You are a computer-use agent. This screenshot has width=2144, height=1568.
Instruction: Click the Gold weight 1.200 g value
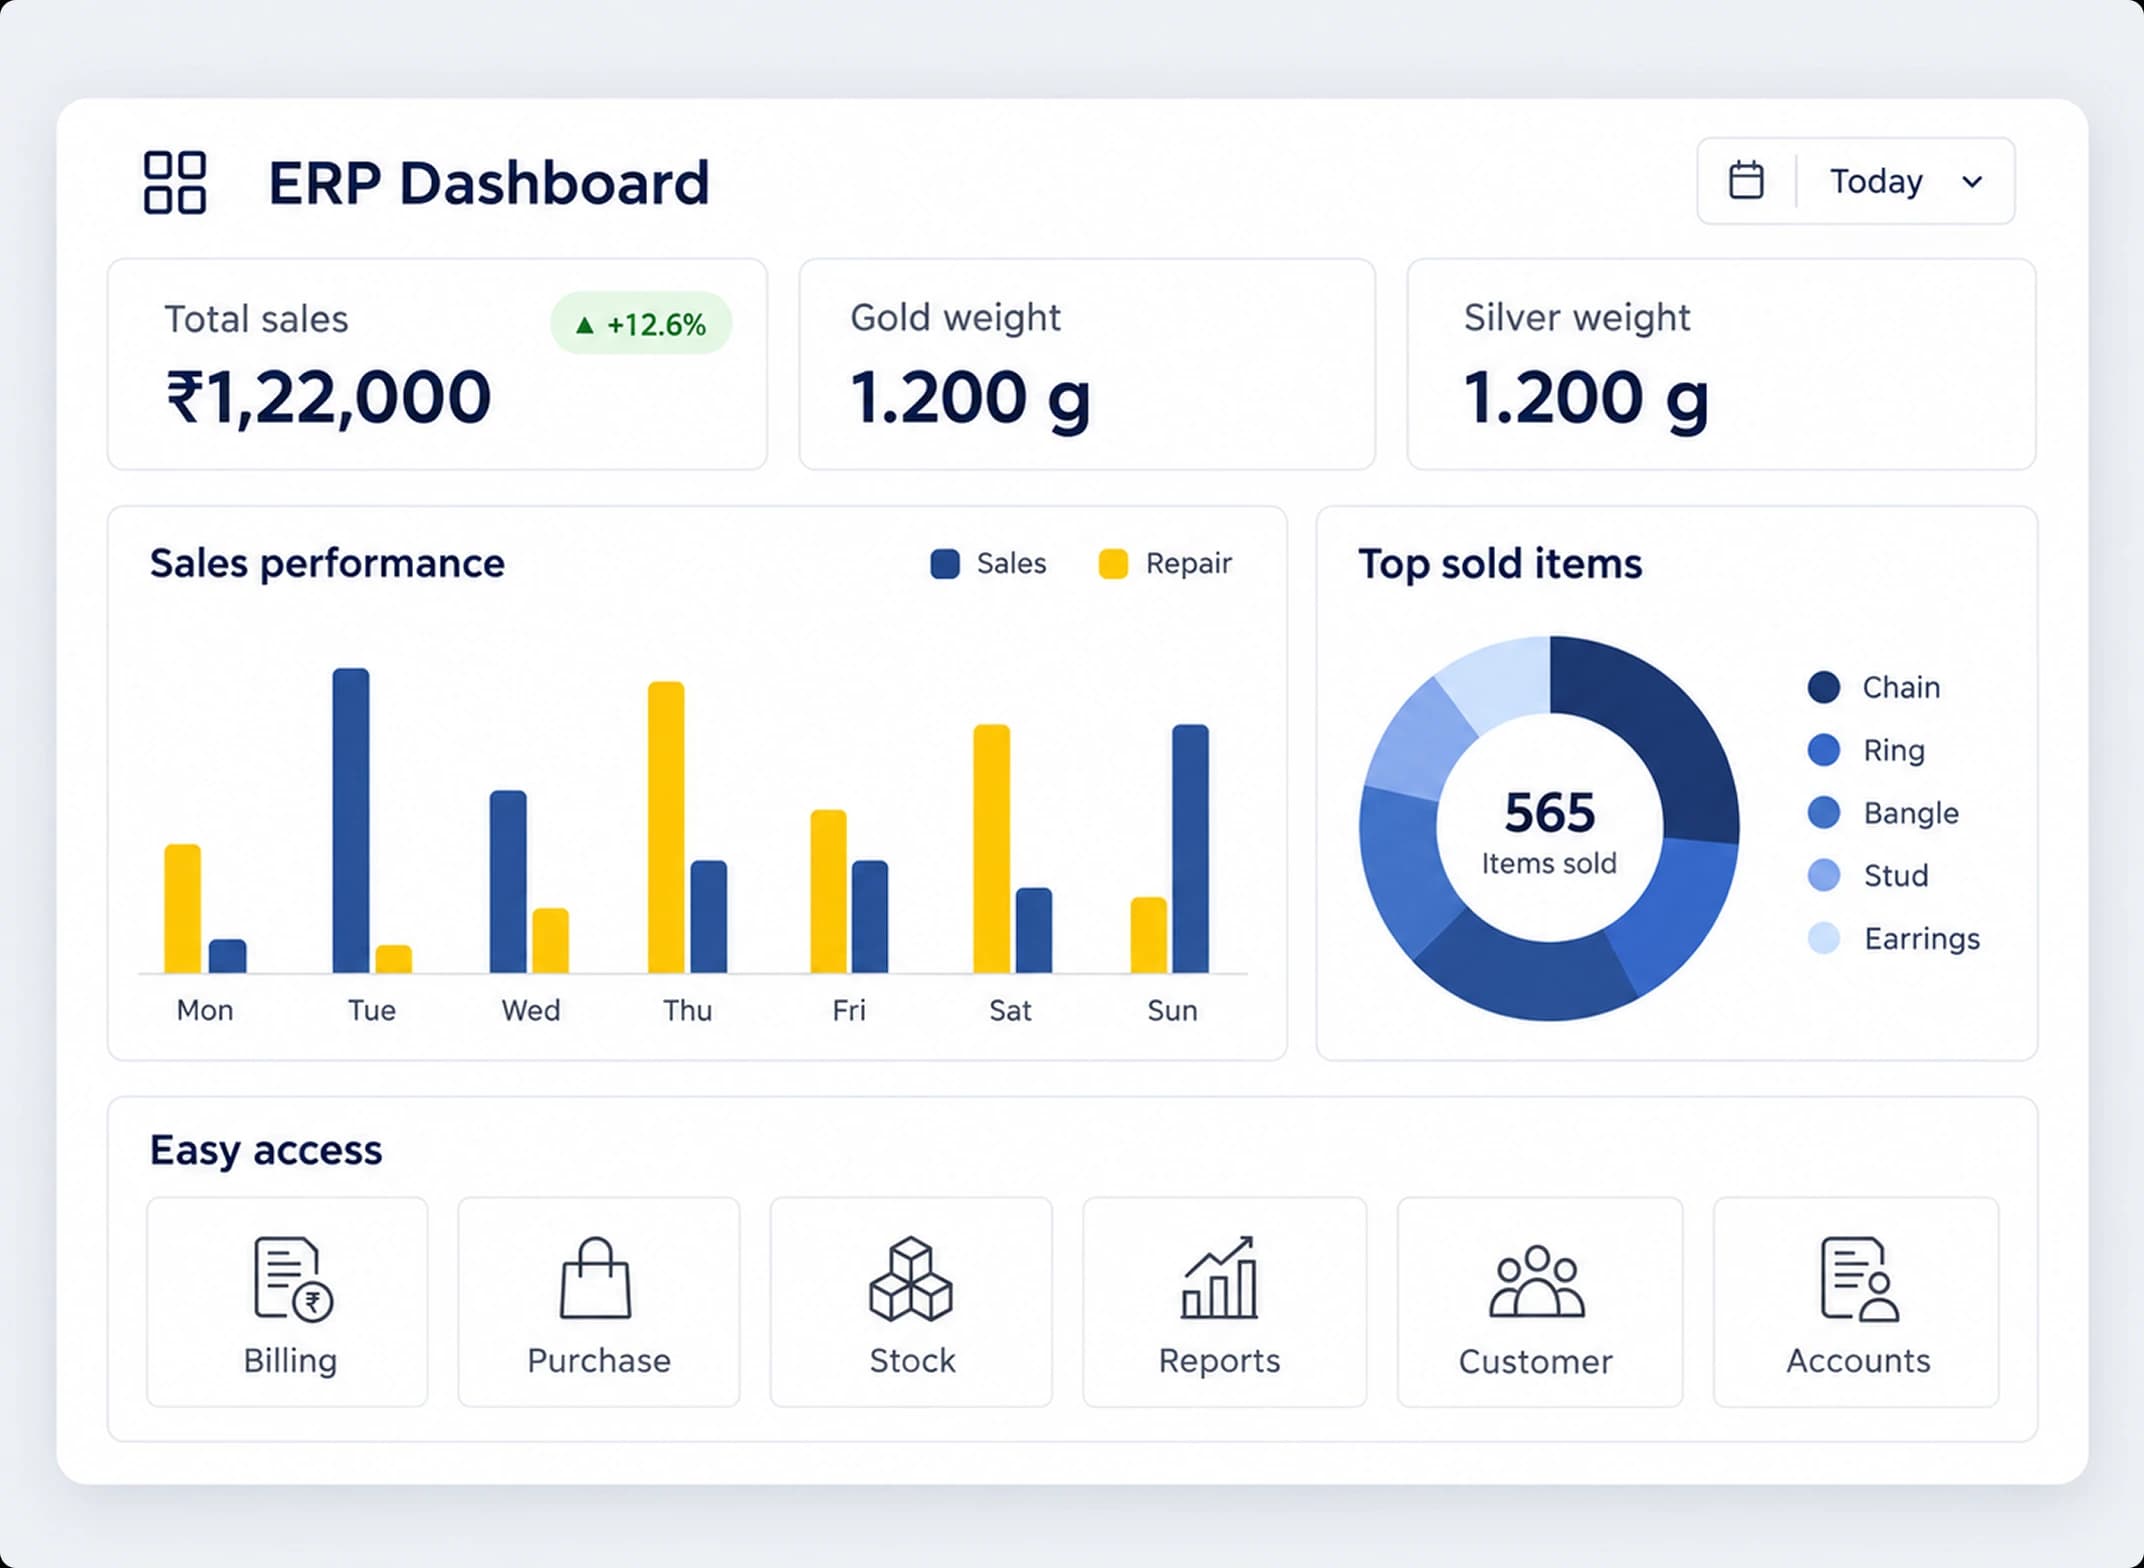tap(970, 399)
